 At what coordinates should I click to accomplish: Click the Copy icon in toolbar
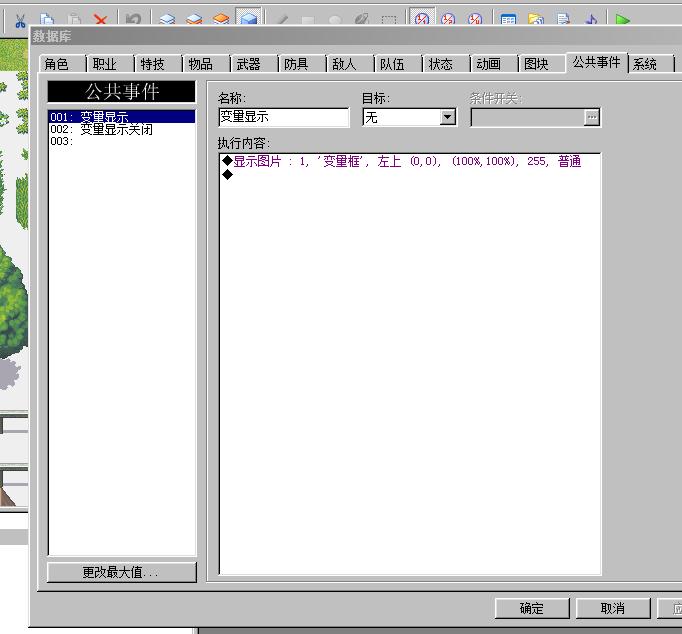[47, 20]
